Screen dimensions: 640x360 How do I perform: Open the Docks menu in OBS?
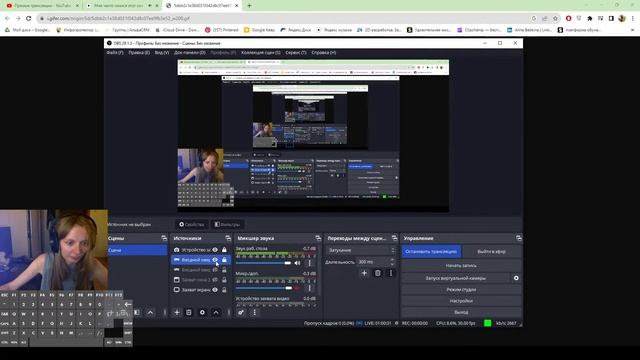click(190, 53)
